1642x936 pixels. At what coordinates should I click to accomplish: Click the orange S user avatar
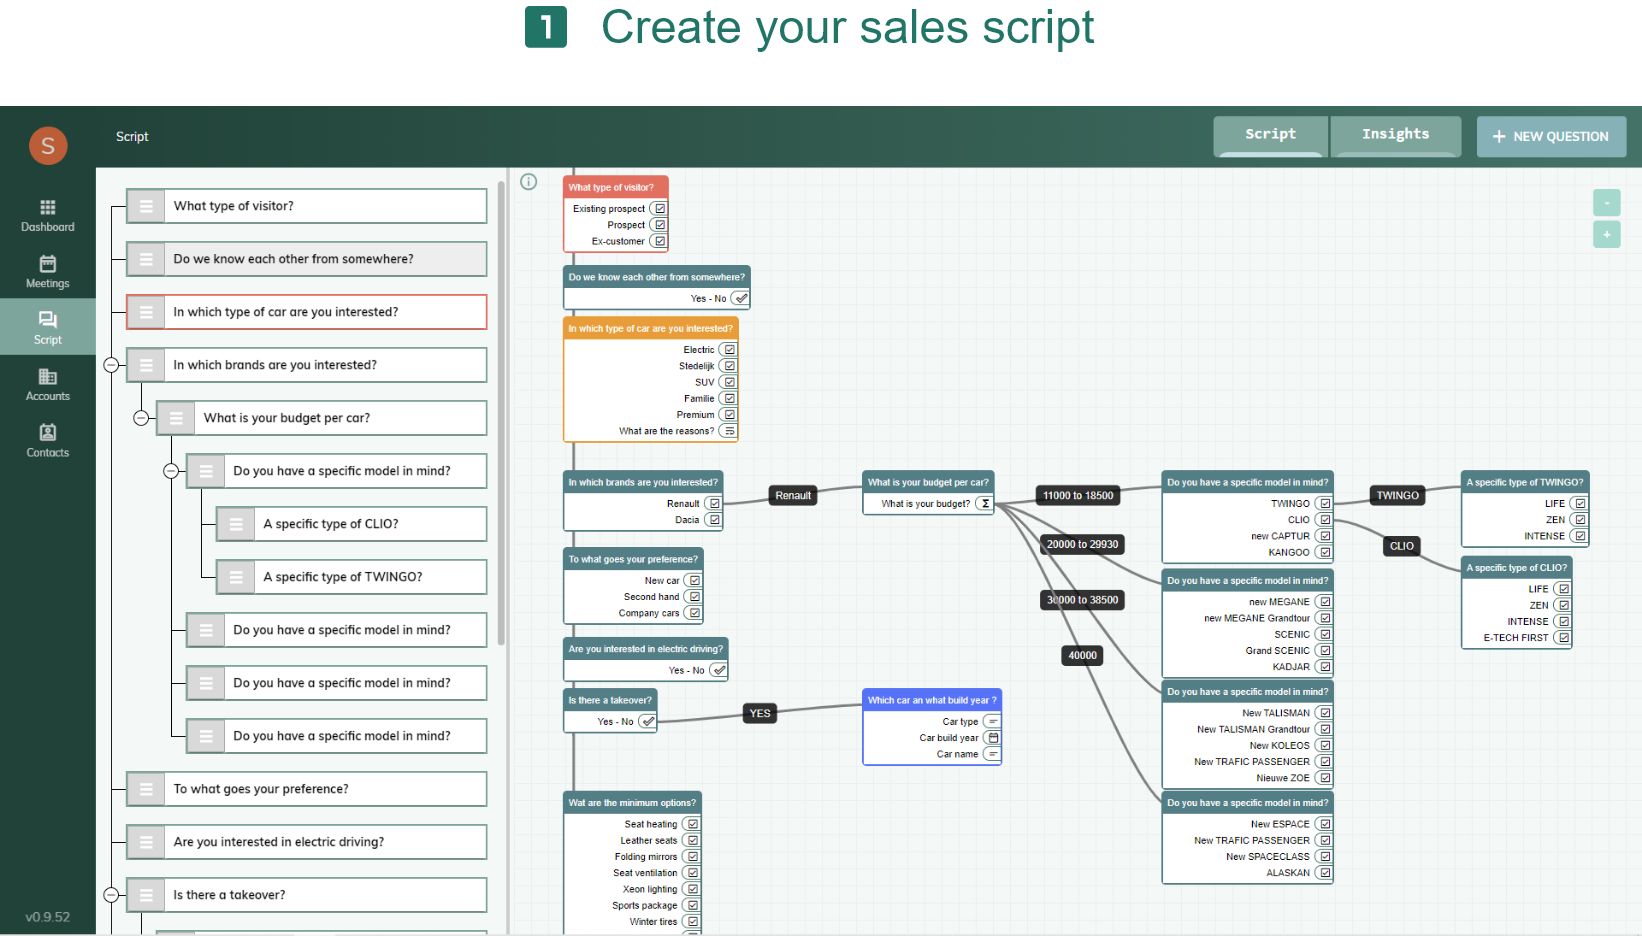tap(48, 146)
